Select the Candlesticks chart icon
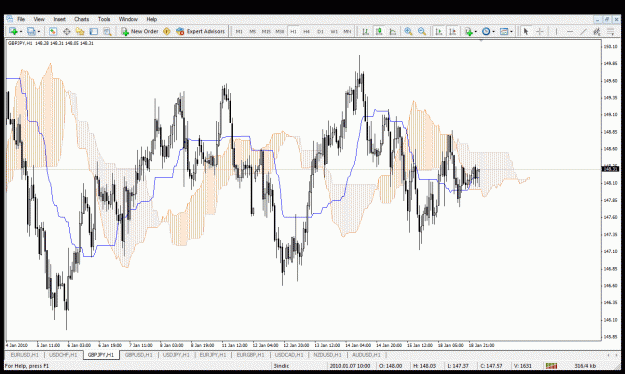 (x=379, y=31)
